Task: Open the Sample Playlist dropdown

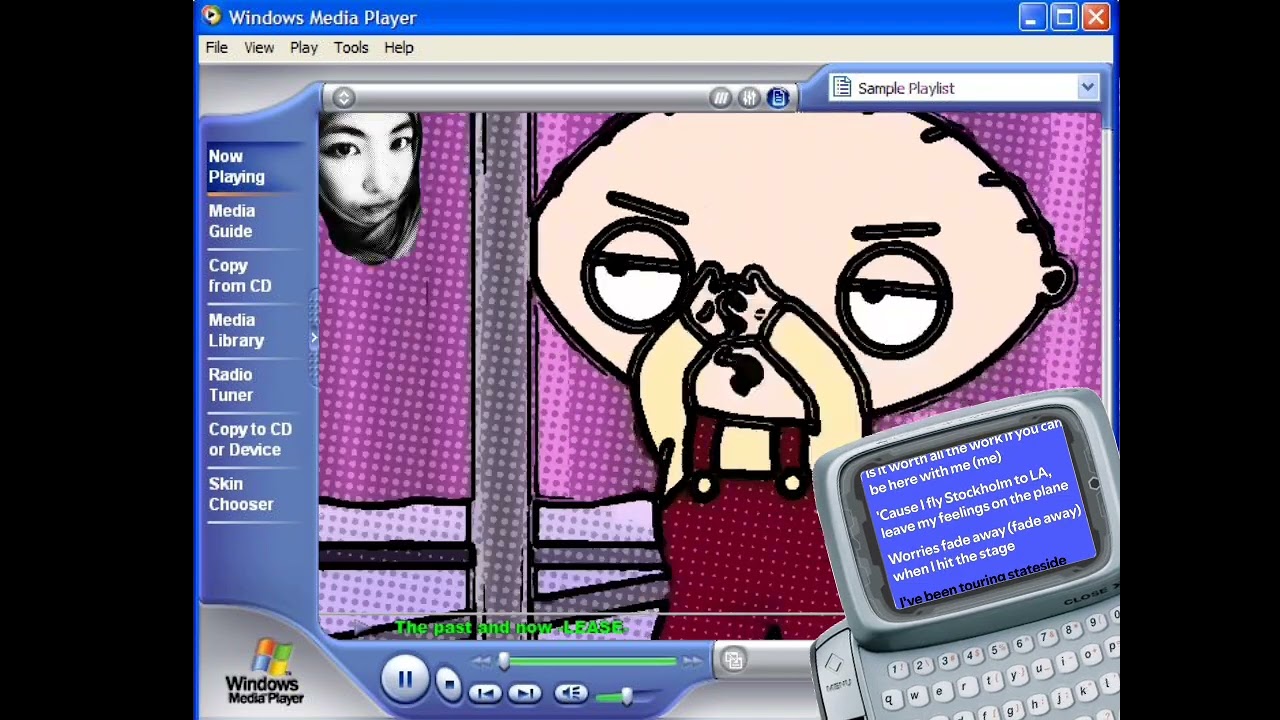Action: click(x=965, y=88)
